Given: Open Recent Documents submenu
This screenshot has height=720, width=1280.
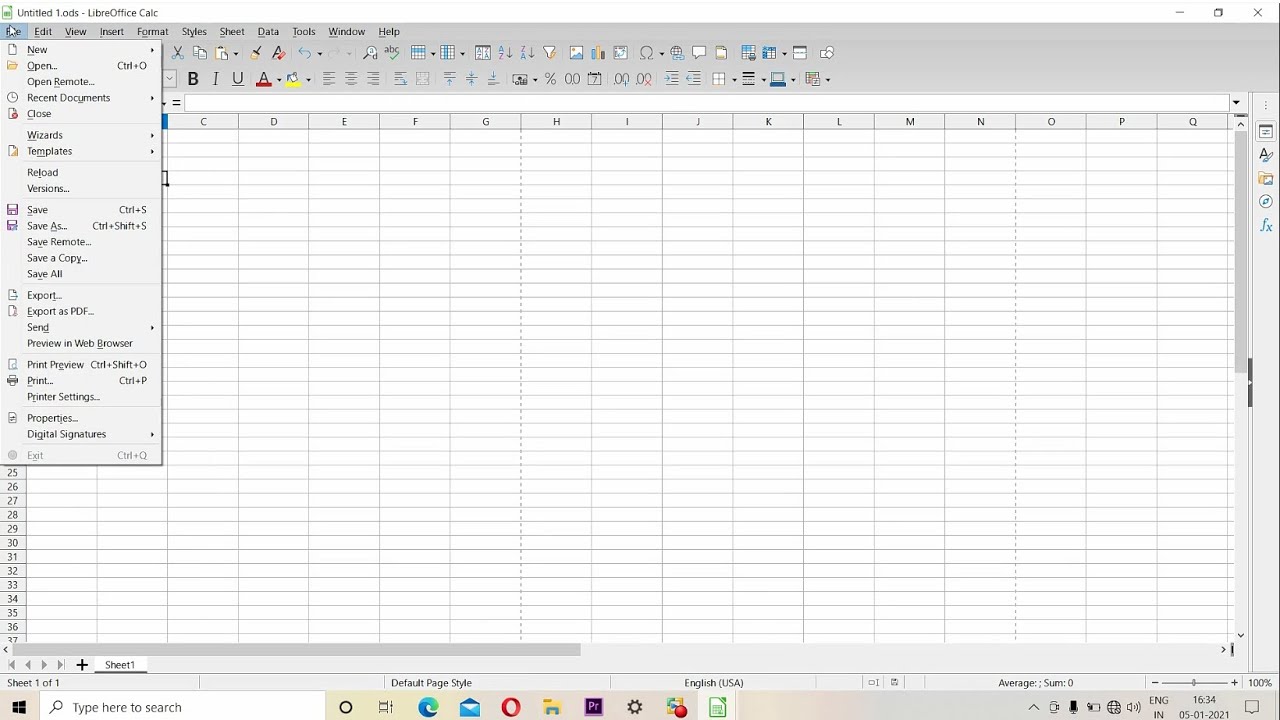Looking at the screenshot, I should pos(68,98).
